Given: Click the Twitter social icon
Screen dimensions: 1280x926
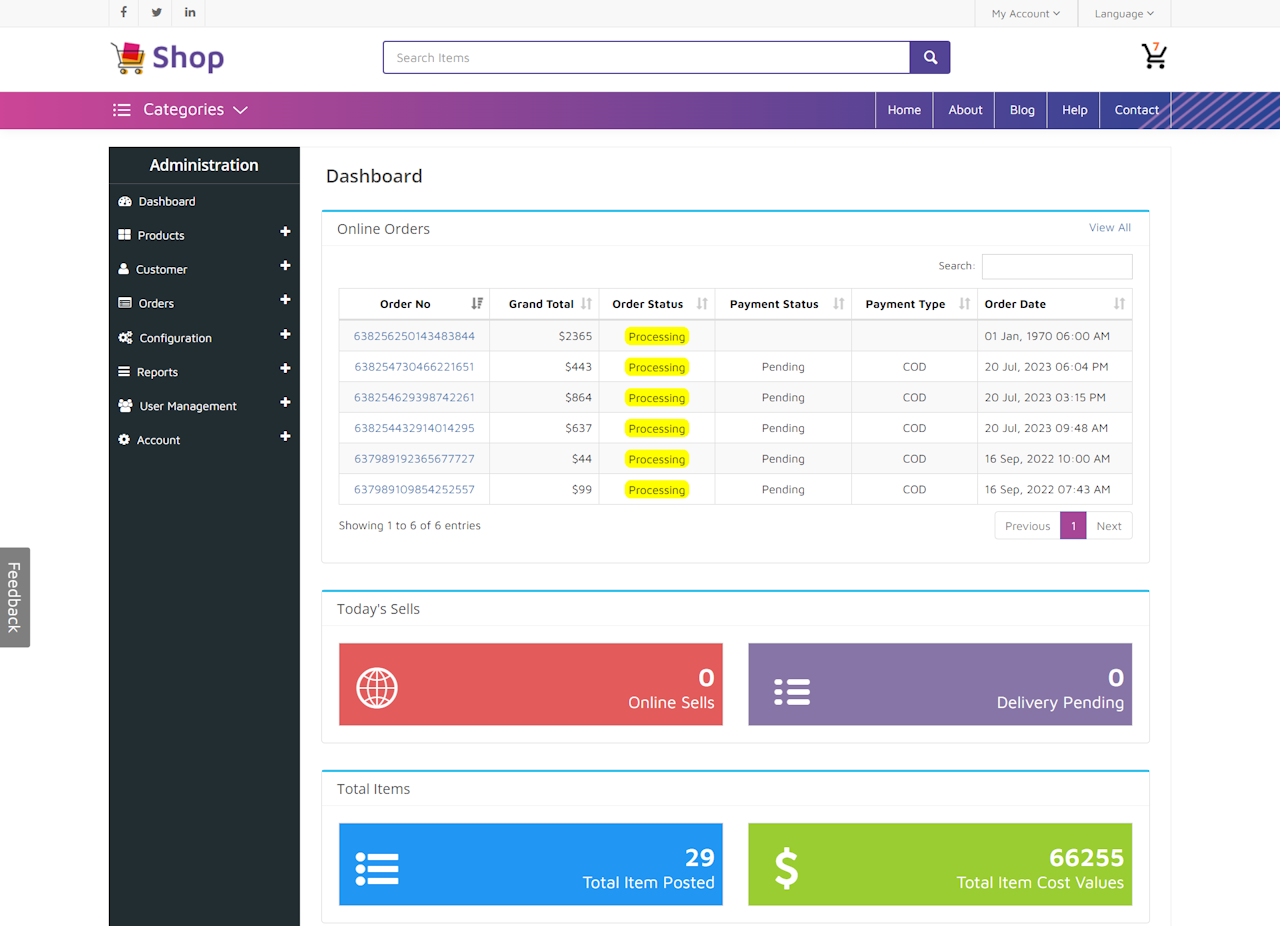Looking at the screenshot, I should point(156,13).
